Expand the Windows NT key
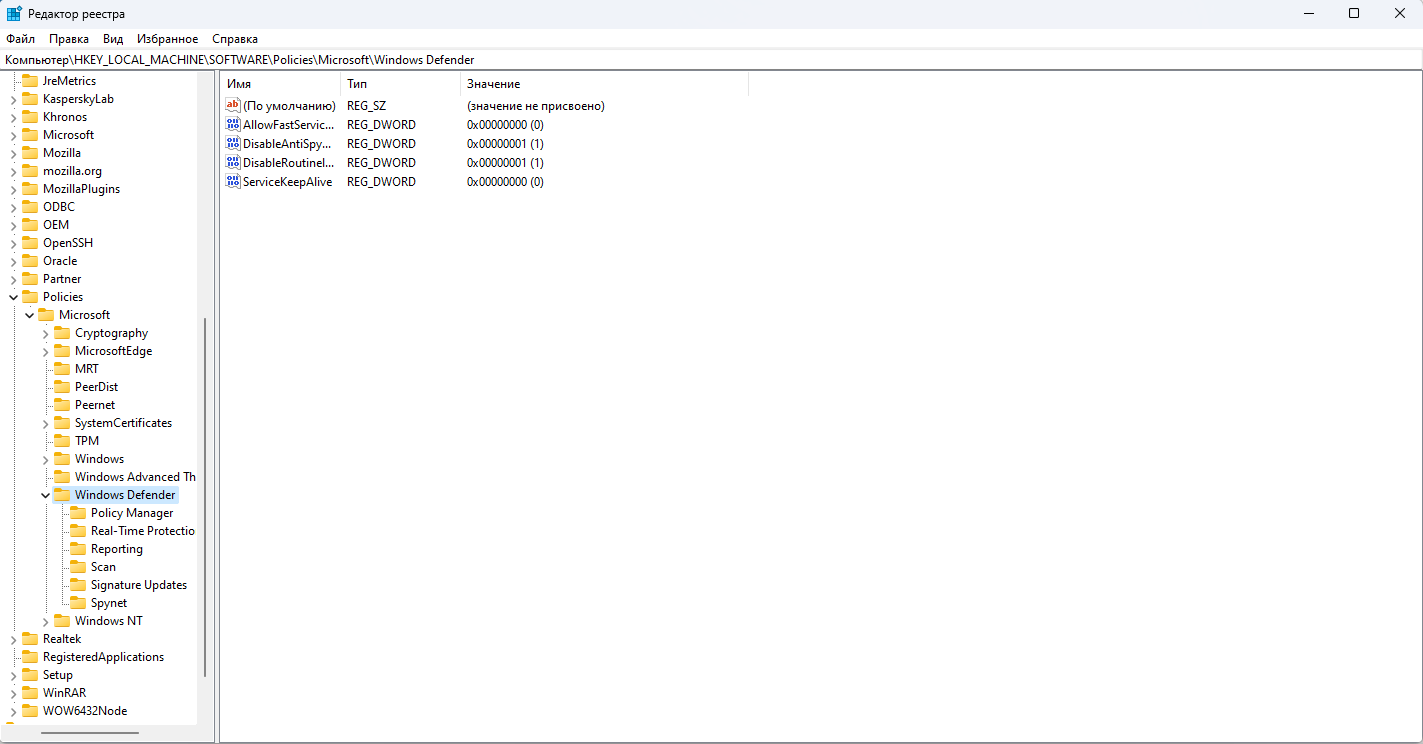This screenshot has height=744, width=1423. coord(45,621)
